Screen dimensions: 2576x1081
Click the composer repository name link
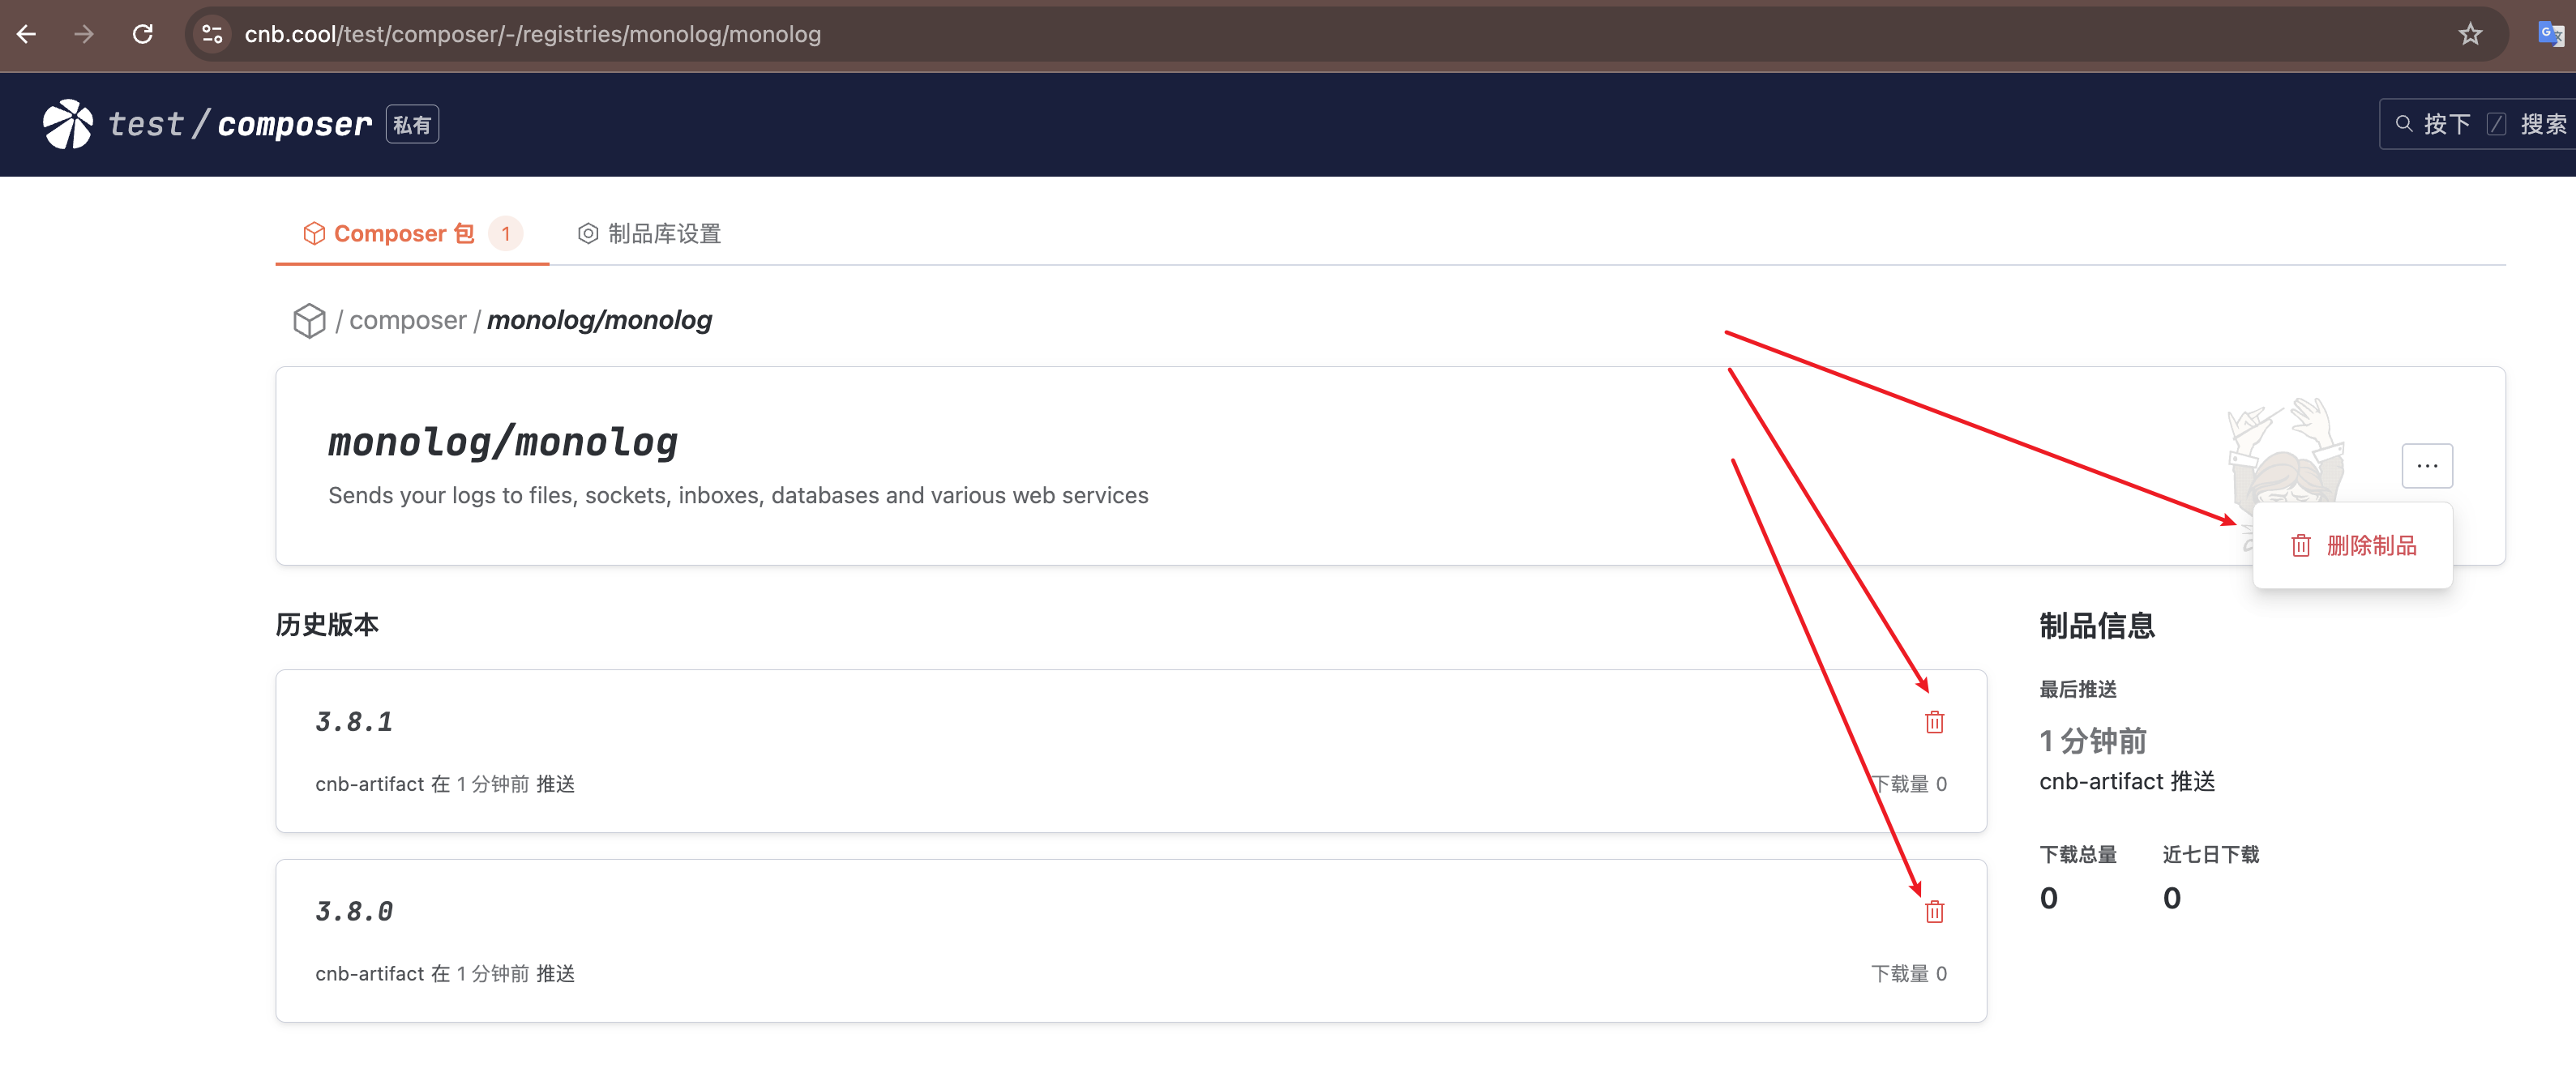pos(294,124)
